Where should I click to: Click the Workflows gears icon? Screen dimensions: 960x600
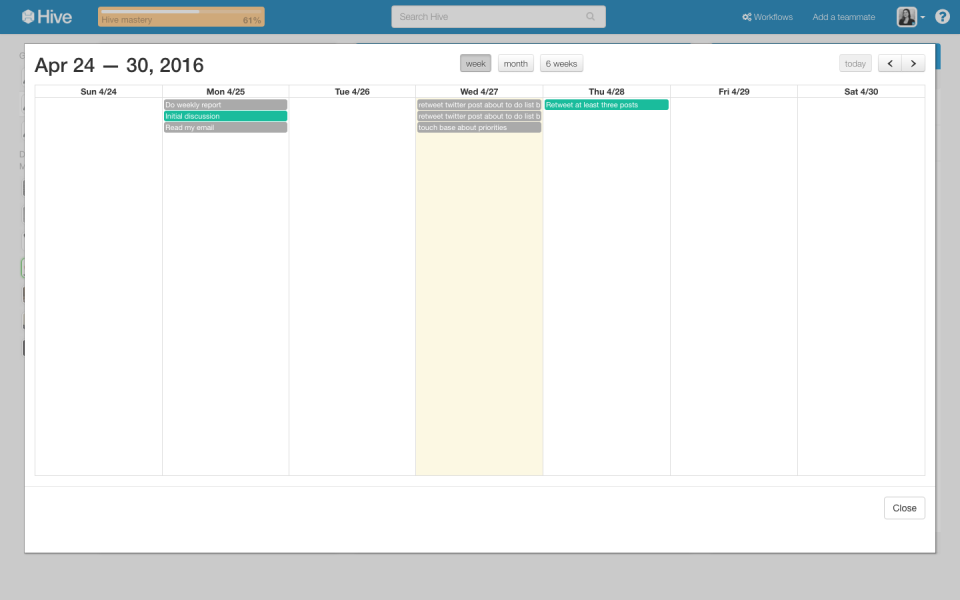pyautogui.click(x=746, y=17)
